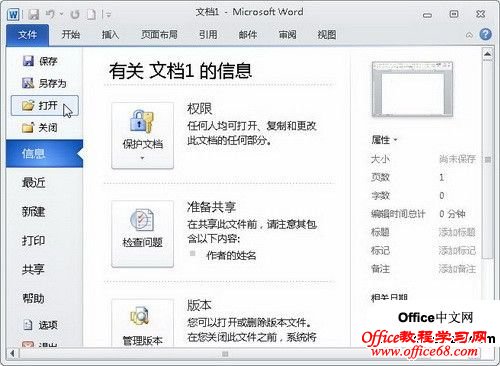
Task: Click 打开 (Open) in the backstage menu
Action: point(45,106)
